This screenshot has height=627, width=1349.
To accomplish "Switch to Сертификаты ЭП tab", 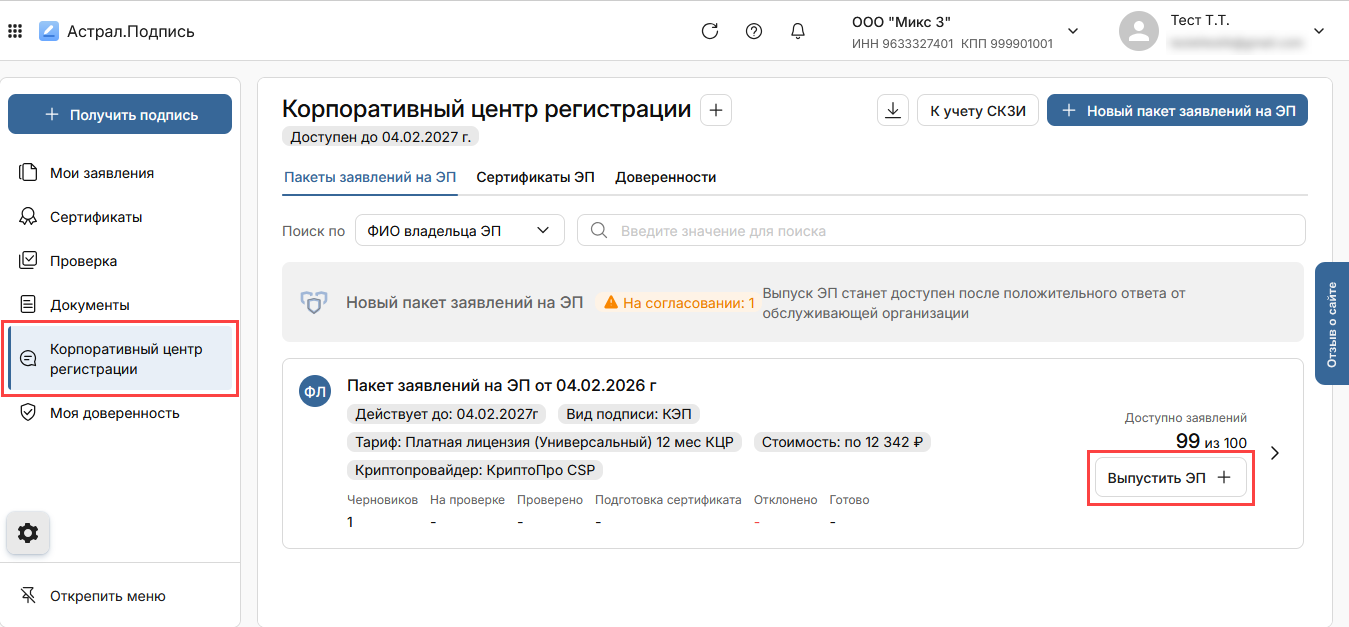I will click(535, 177).
